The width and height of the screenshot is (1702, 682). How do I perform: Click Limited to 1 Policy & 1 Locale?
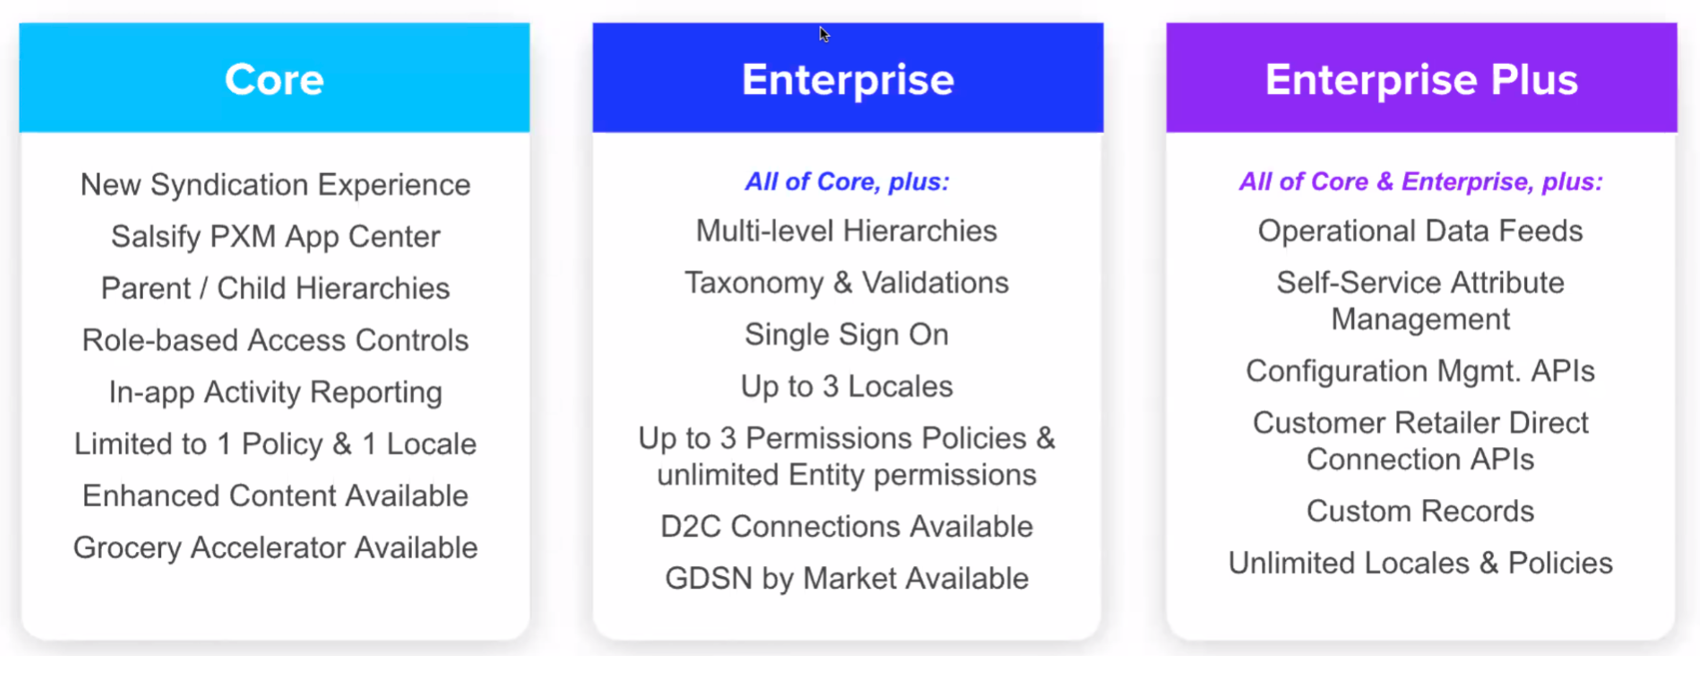point(275,444)
